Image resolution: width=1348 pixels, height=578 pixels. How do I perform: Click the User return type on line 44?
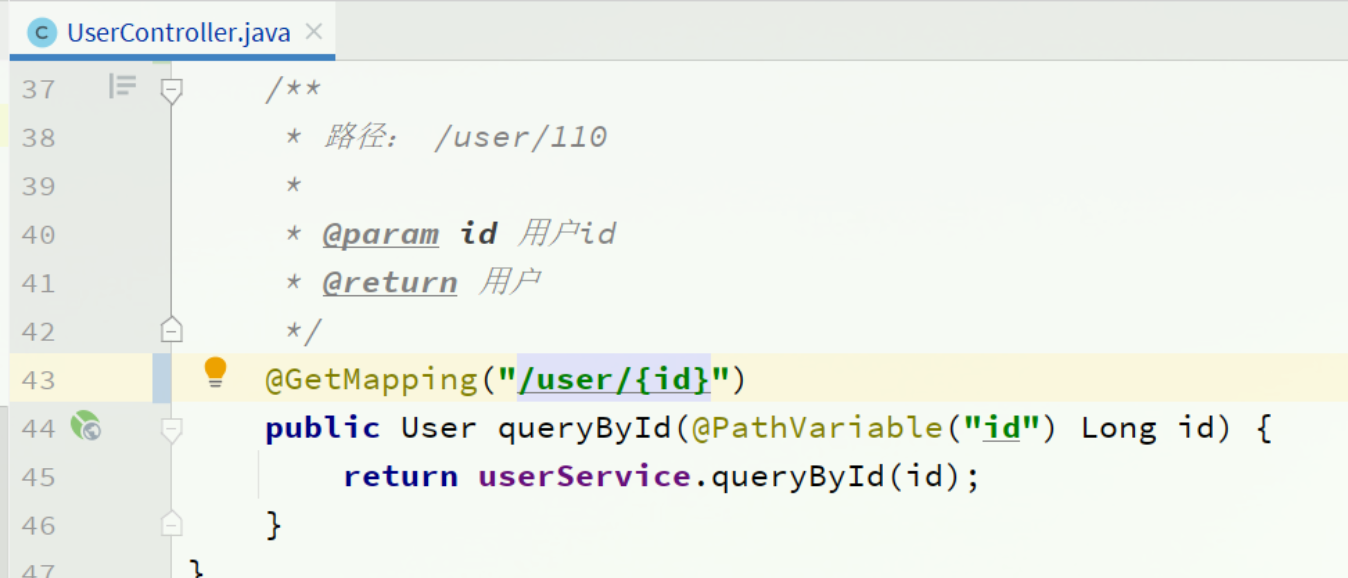click(x=438, y=429)
